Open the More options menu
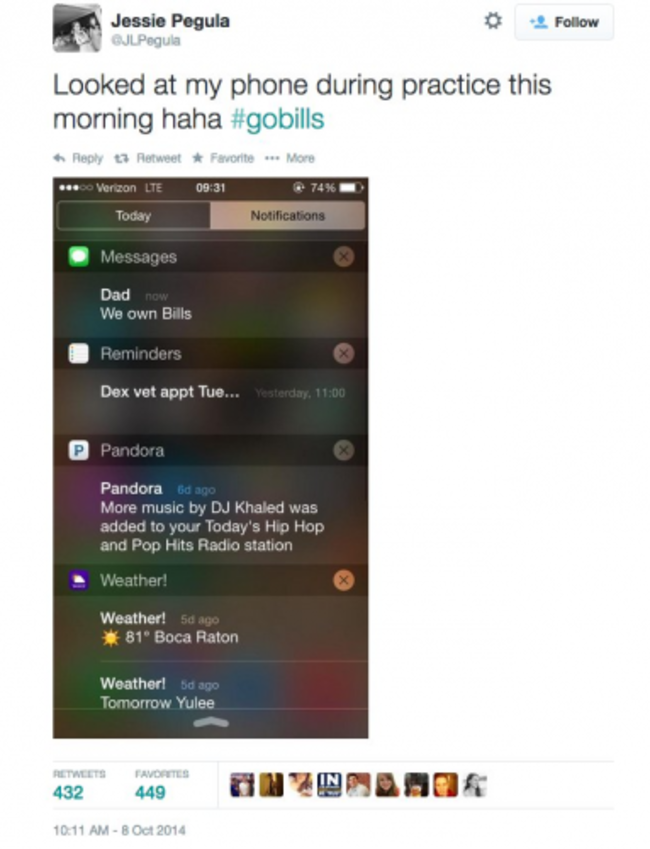650x849 pixels. 290,158
